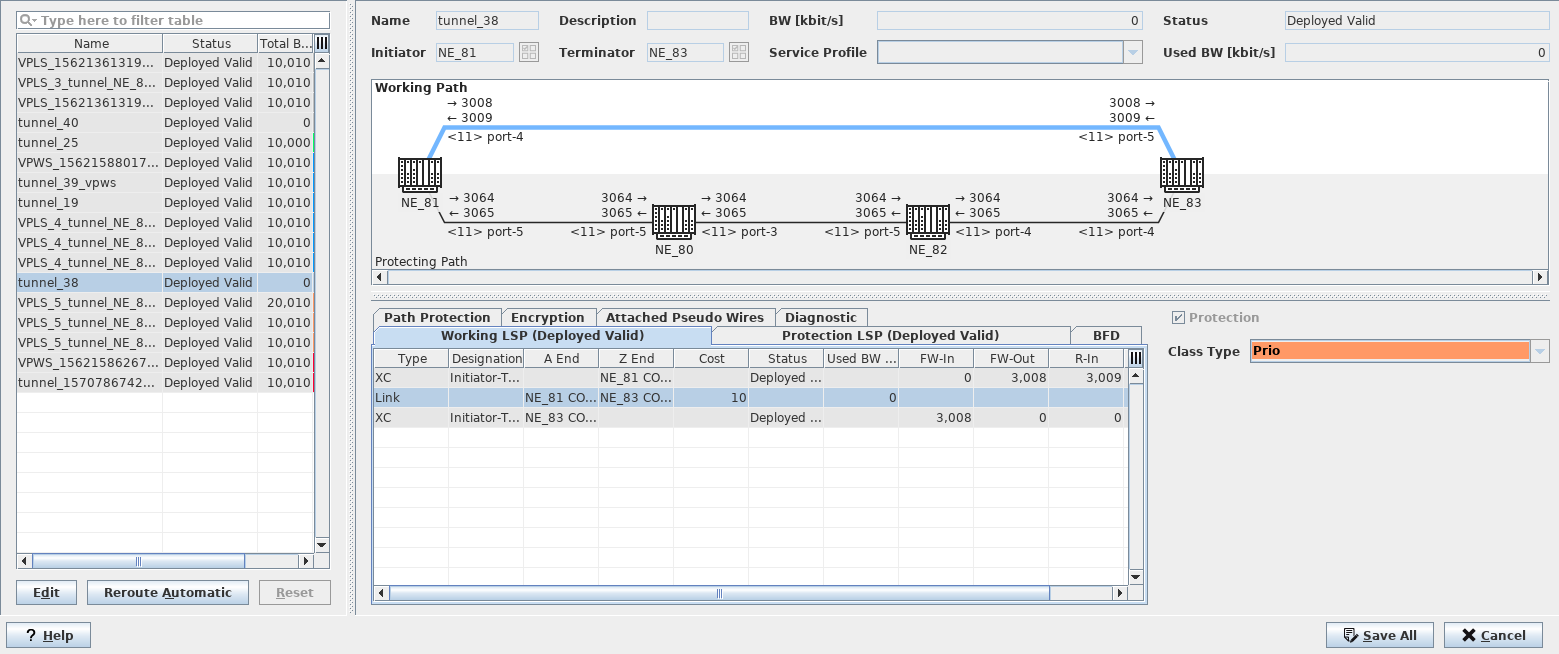Image resolution: width=1559 pixels, height=654 pixels.
Task: Open the Initiator NE selection browser icon
Action: pos(528,52)
